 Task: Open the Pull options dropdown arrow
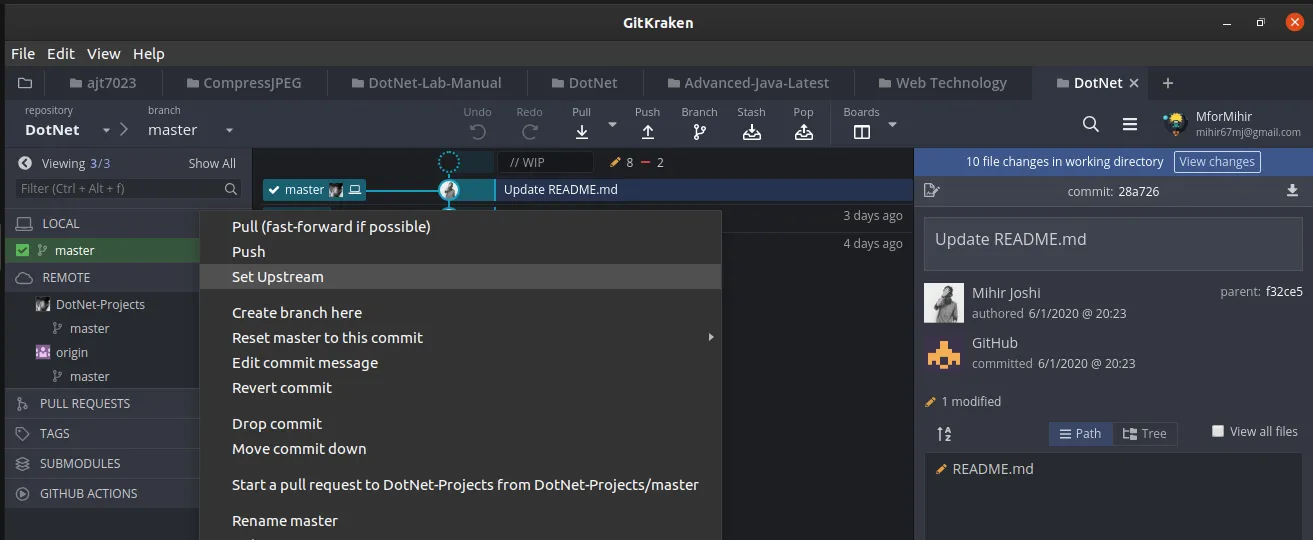click(612, 124)
